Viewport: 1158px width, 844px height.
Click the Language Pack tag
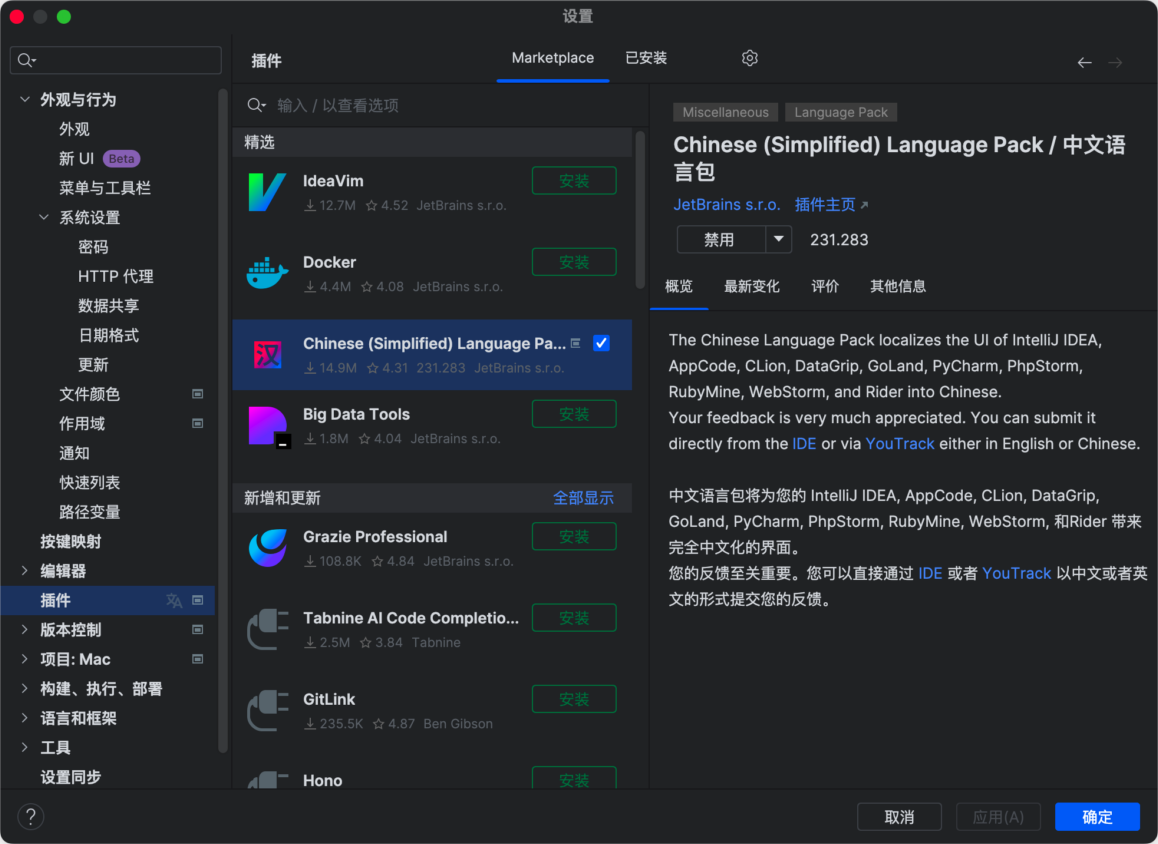(x=840, y=112)
